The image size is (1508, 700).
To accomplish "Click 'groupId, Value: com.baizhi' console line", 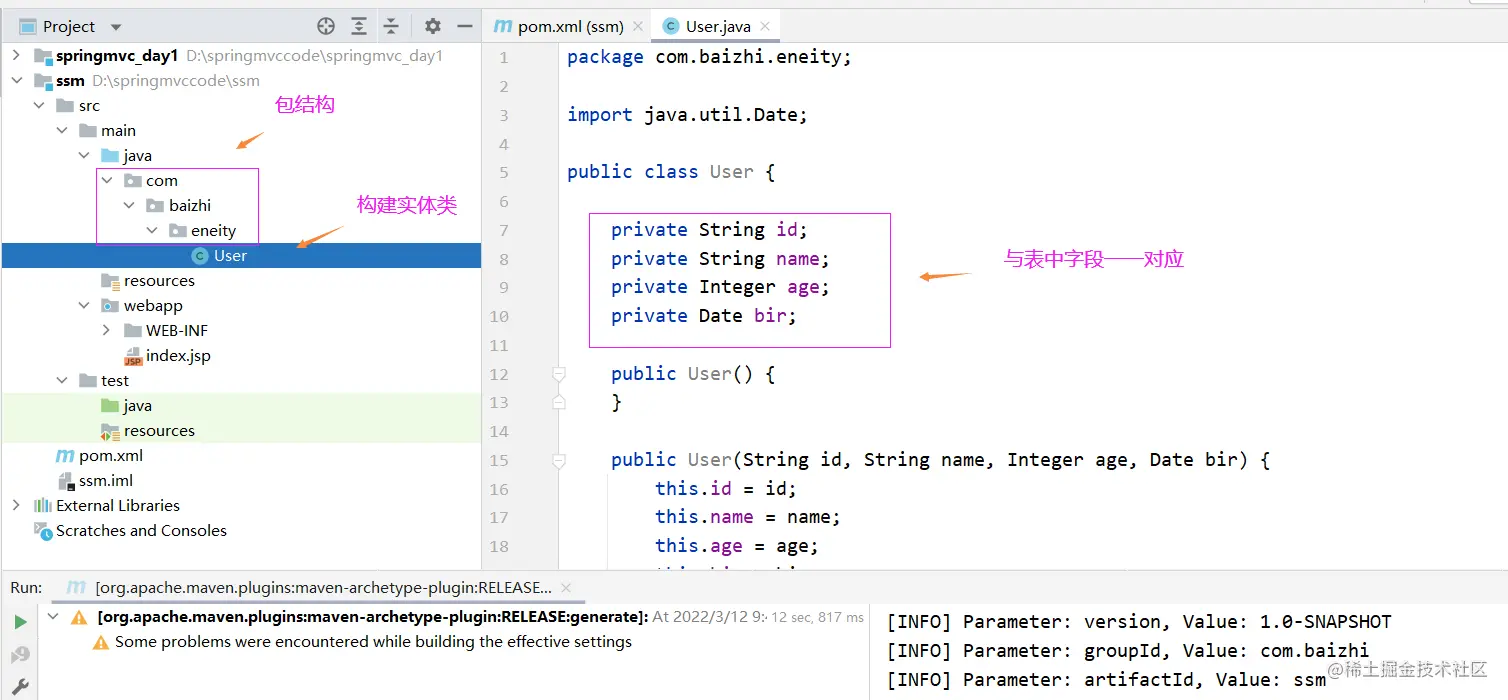I will [1128, 651].
